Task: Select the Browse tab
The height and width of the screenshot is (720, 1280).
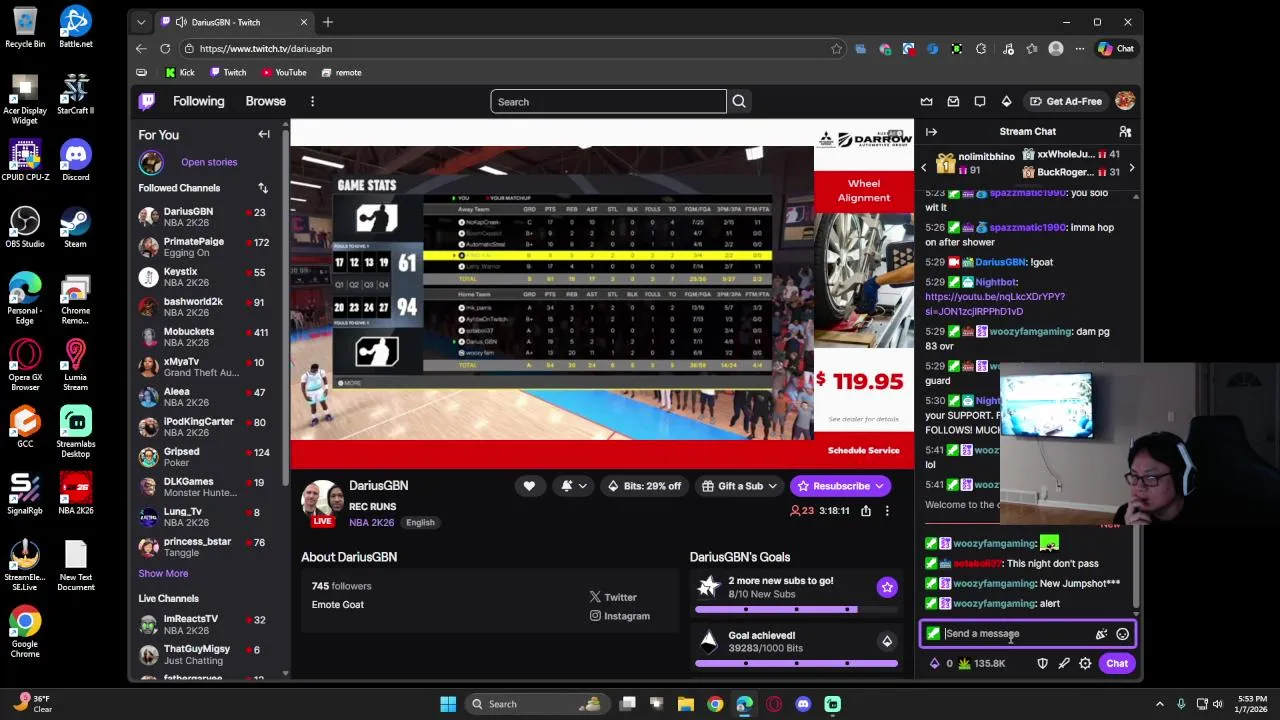Action: pyautogui.click(x=266, y=101)
